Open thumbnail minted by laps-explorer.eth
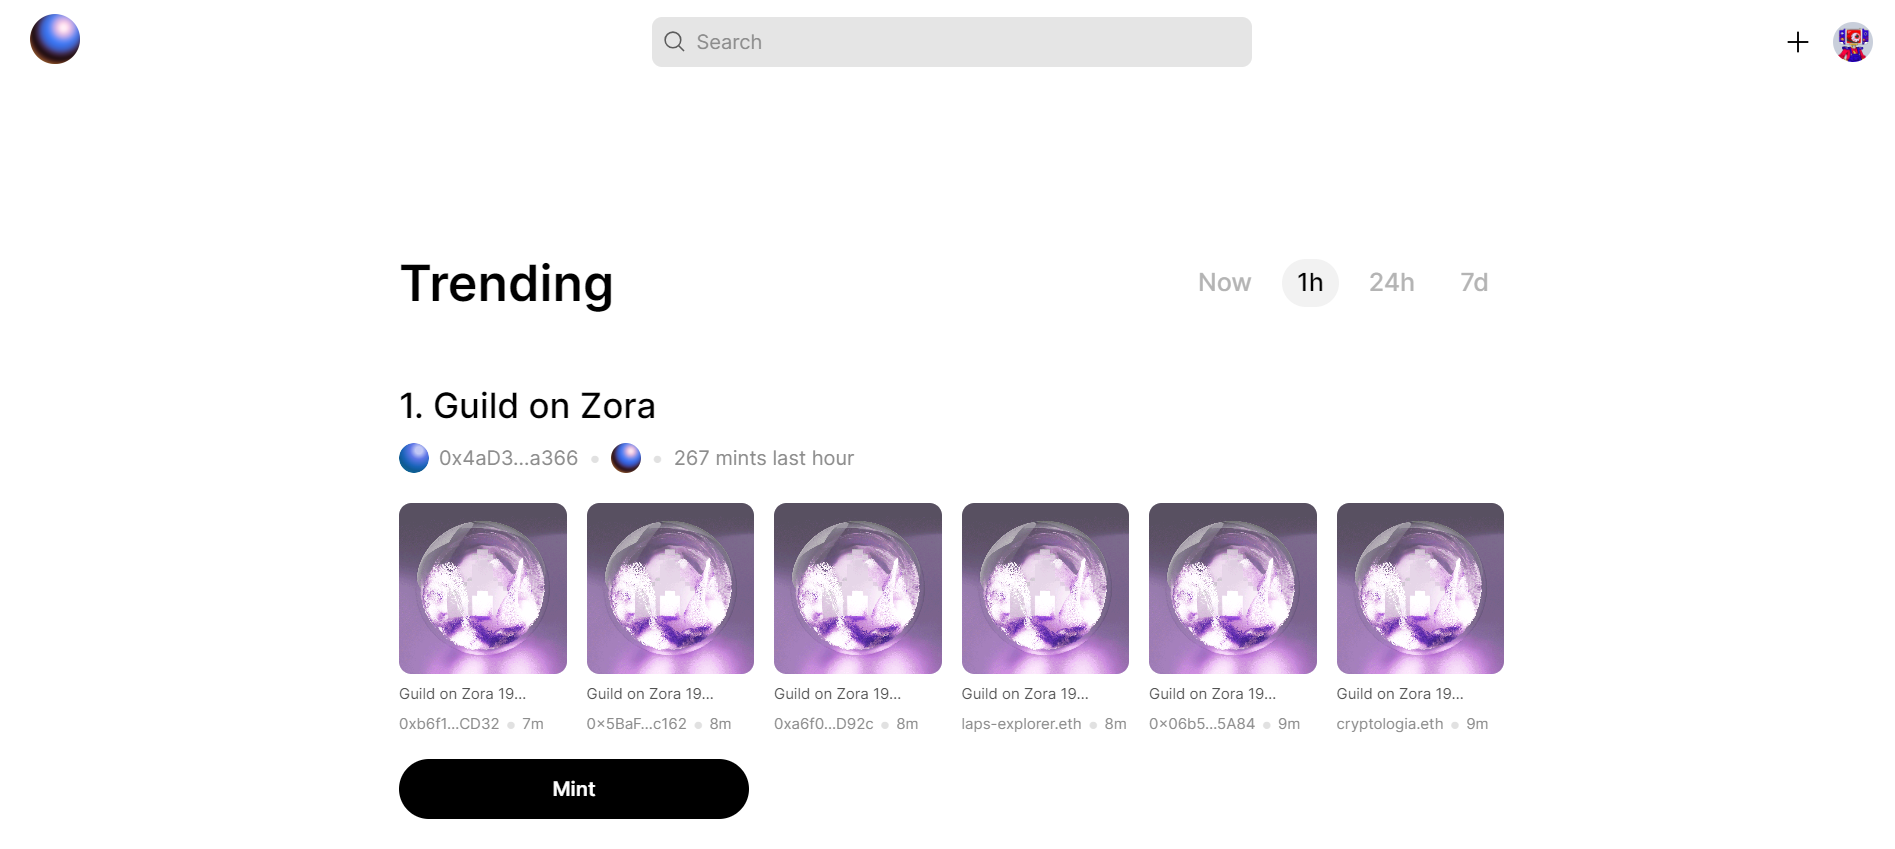The image size is (1895, 849). tap(1045, 588)
